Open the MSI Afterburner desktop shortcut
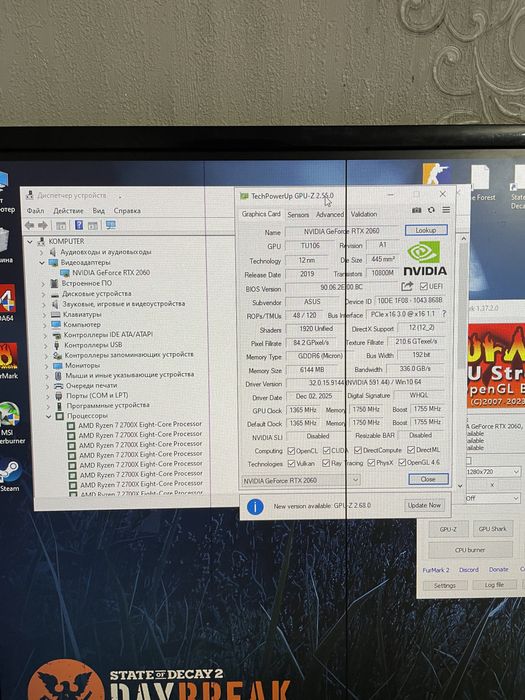525x700 pixels. [9, 422]
